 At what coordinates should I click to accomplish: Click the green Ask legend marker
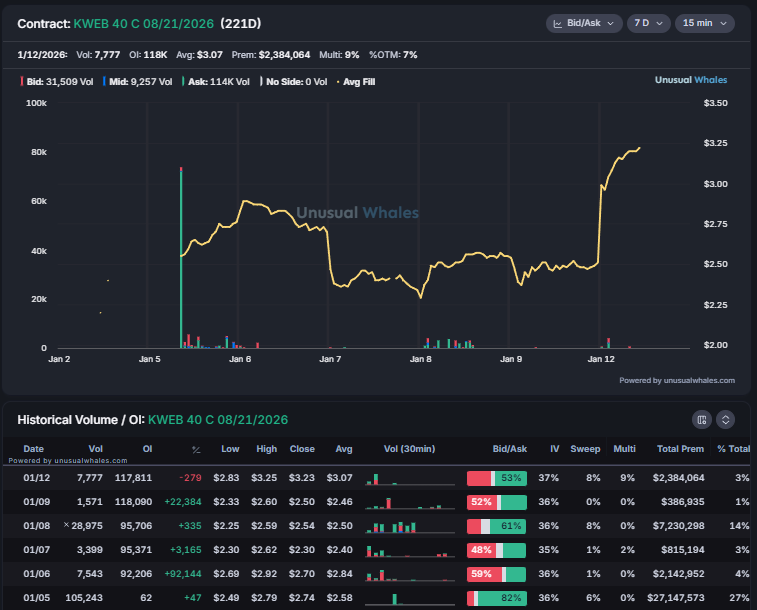(x=186, y=80)
